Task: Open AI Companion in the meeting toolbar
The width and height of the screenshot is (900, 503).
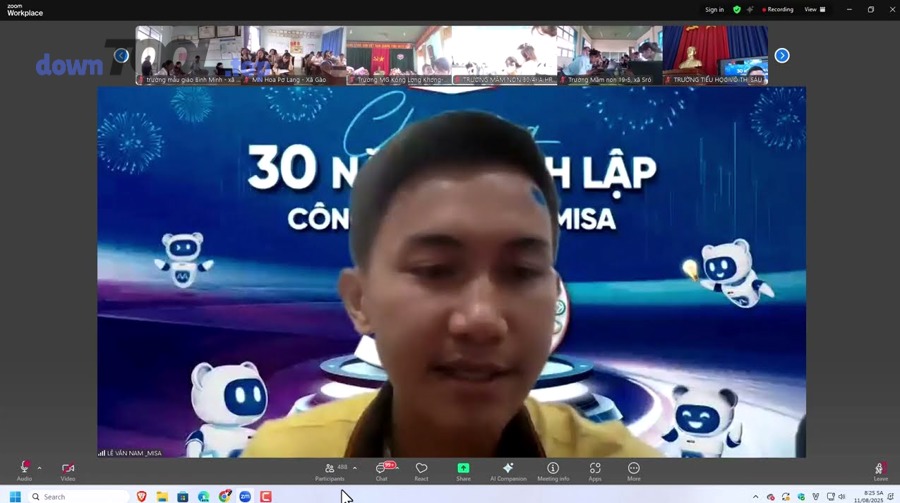Action: tap(508, 471)
